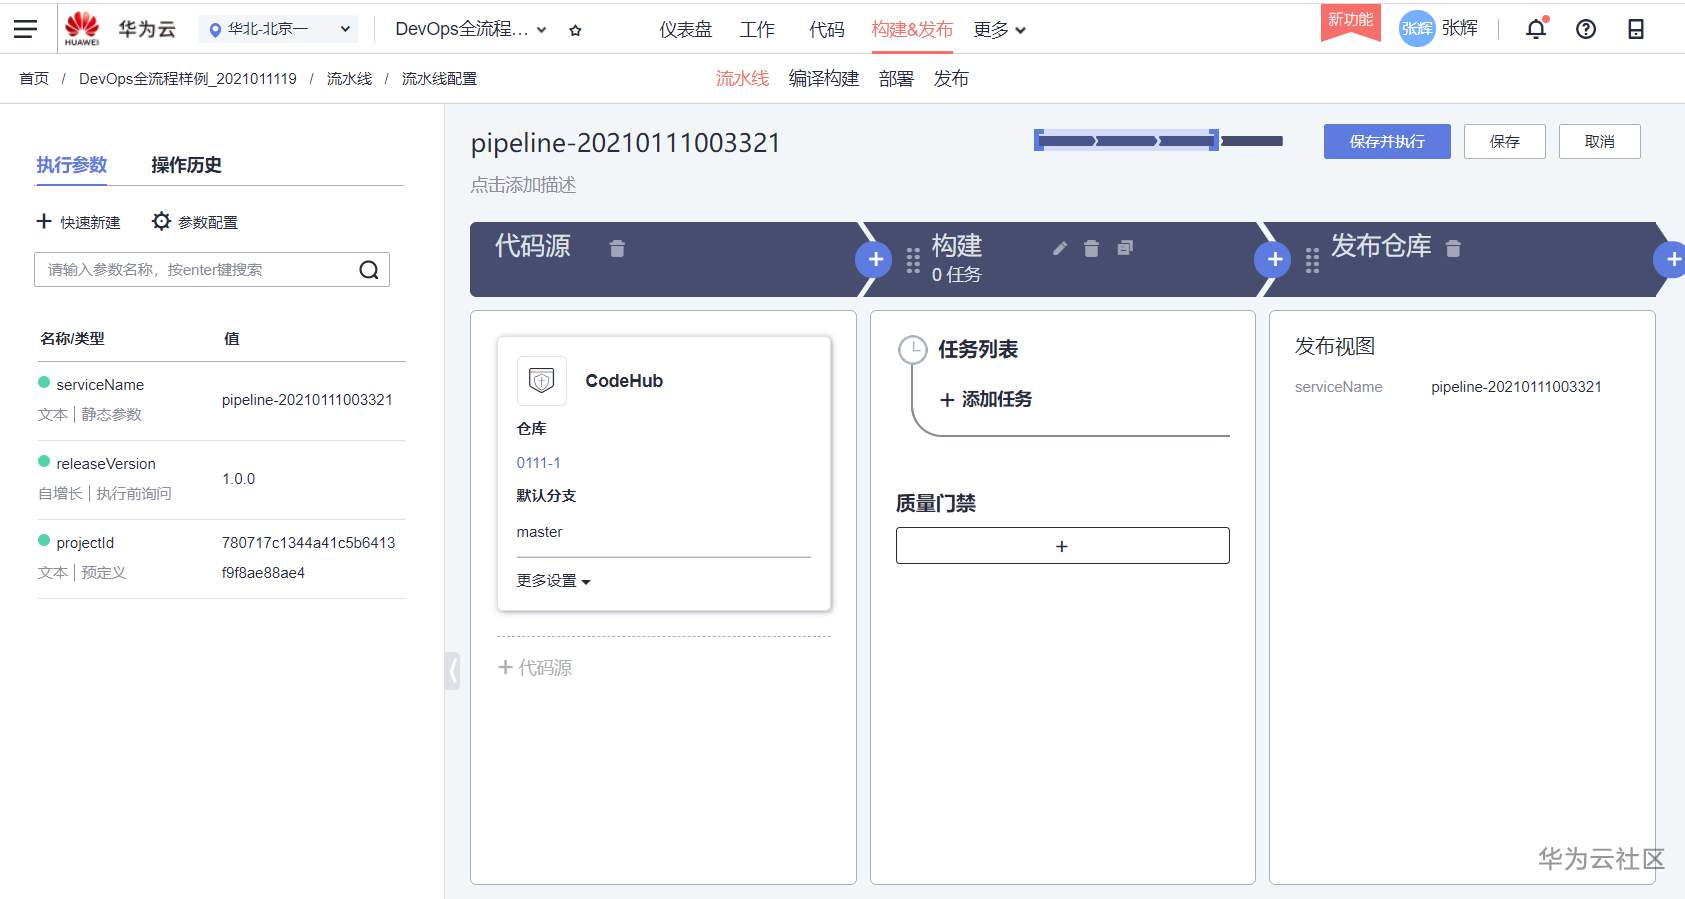Screen dimensions: 1685x899
Task: Favorite the project with the star icon
Action: (575, 30)
